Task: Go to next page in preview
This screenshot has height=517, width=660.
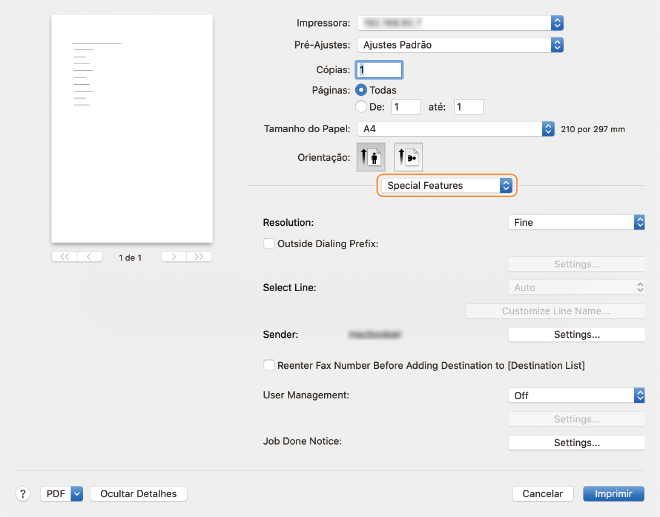Action: pos(174,257)
